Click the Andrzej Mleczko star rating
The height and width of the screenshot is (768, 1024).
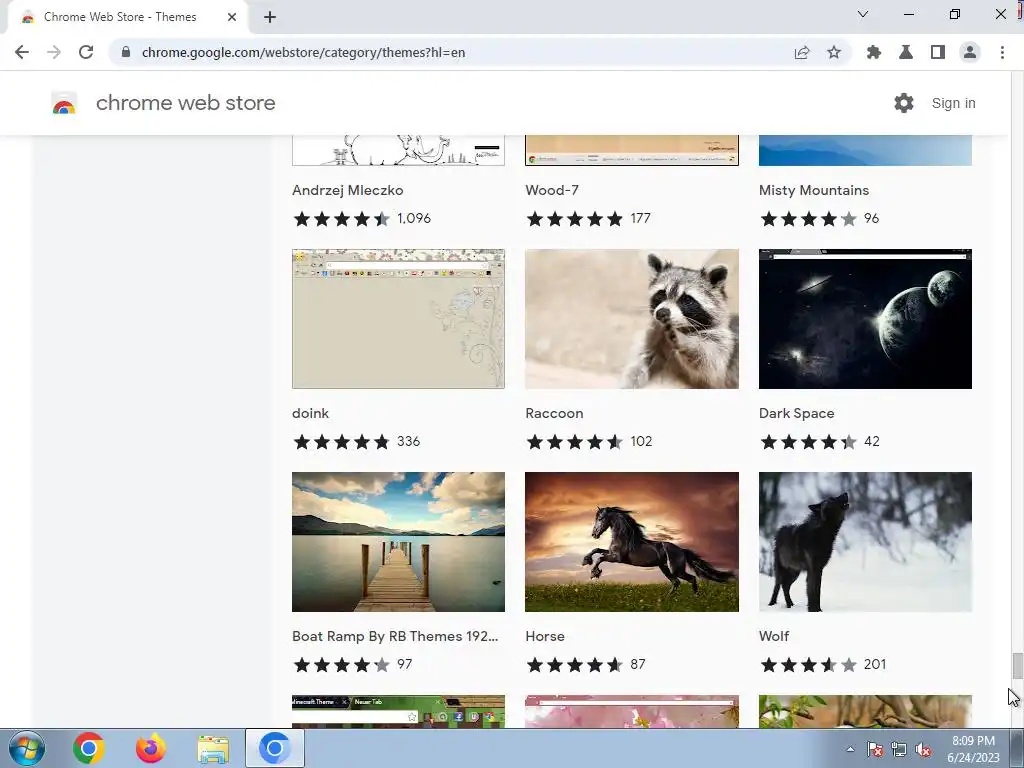342,219
